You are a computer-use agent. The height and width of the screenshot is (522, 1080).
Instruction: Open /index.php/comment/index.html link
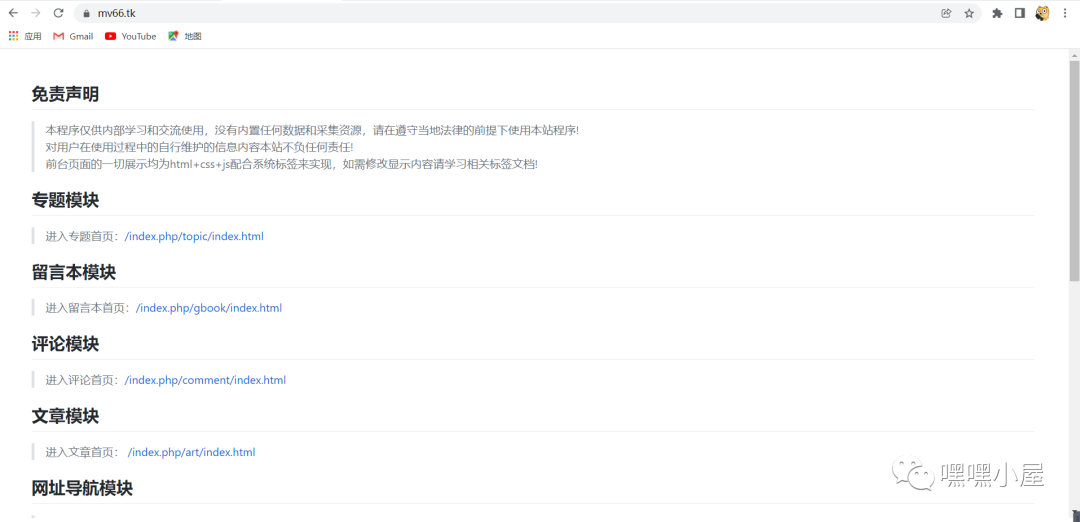click(205, 380)
